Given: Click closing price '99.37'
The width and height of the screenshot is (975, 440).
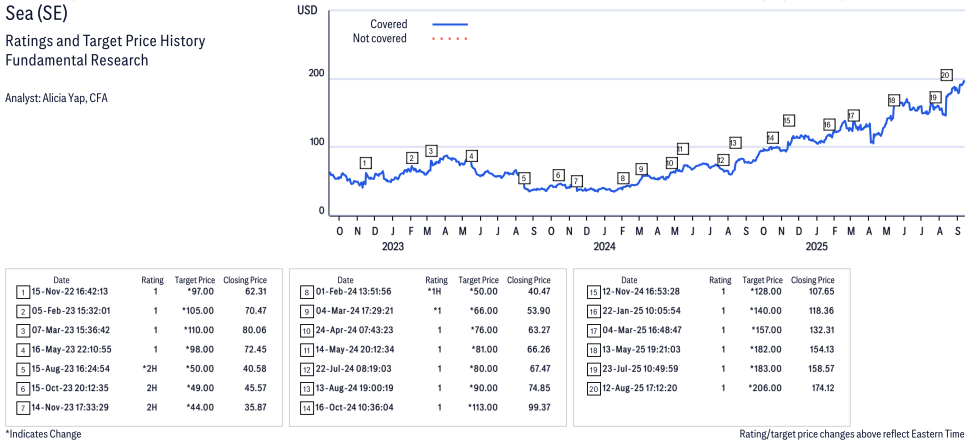Looking at the screenshot, I should [539, 408].
